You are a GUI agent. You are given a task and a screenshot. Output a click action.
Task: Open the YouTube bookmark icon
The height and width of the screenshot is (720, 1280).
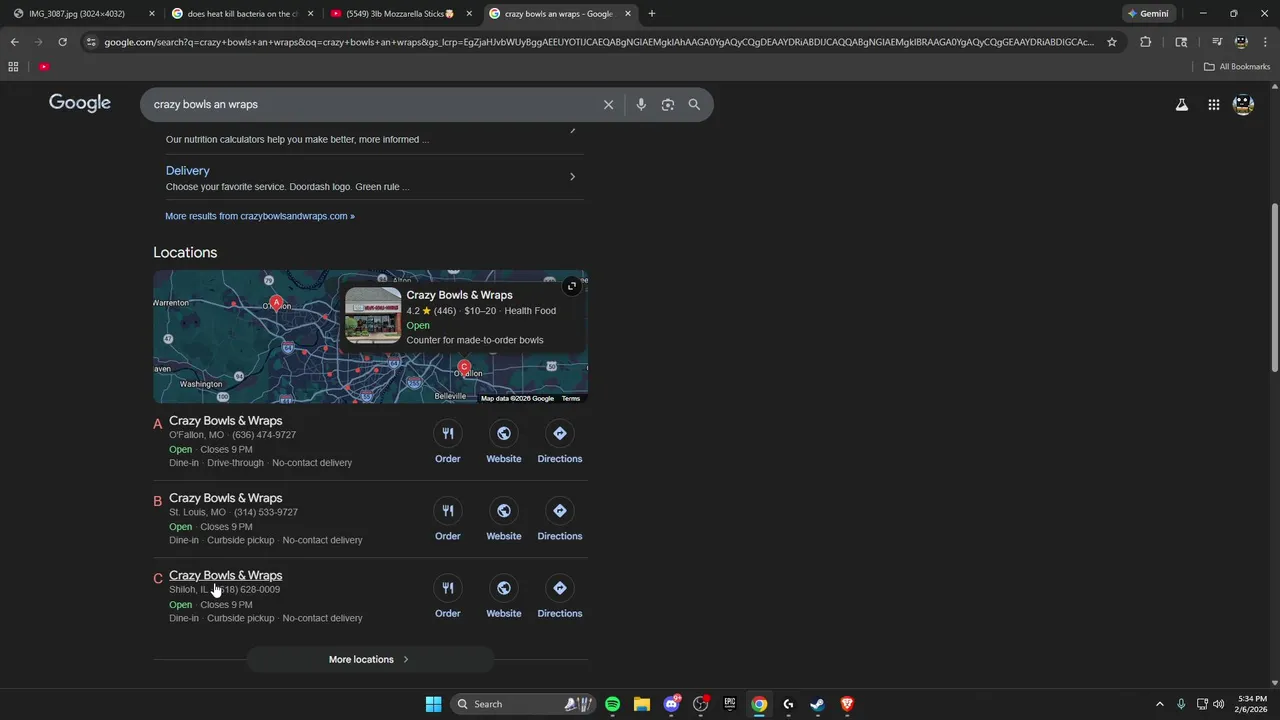tap(44, 67)
